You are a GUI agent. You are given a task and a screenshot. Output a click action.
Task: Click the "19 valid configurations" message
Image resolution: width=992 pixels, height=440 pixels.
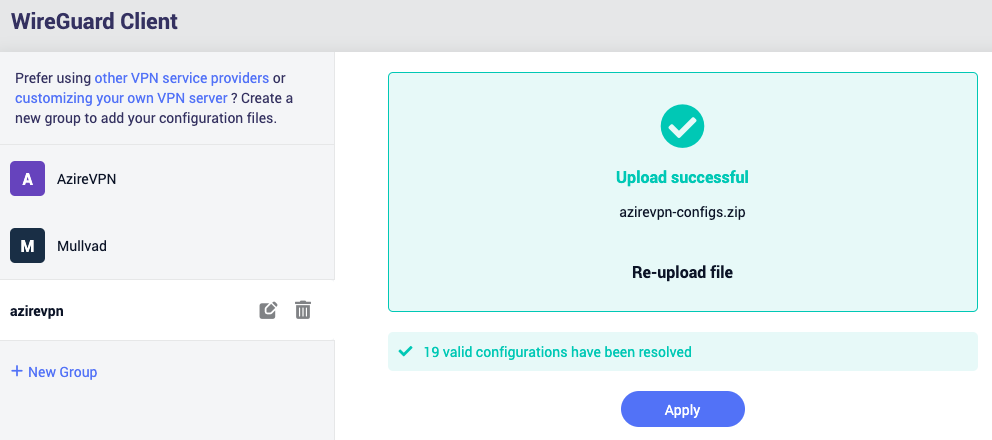557,351
